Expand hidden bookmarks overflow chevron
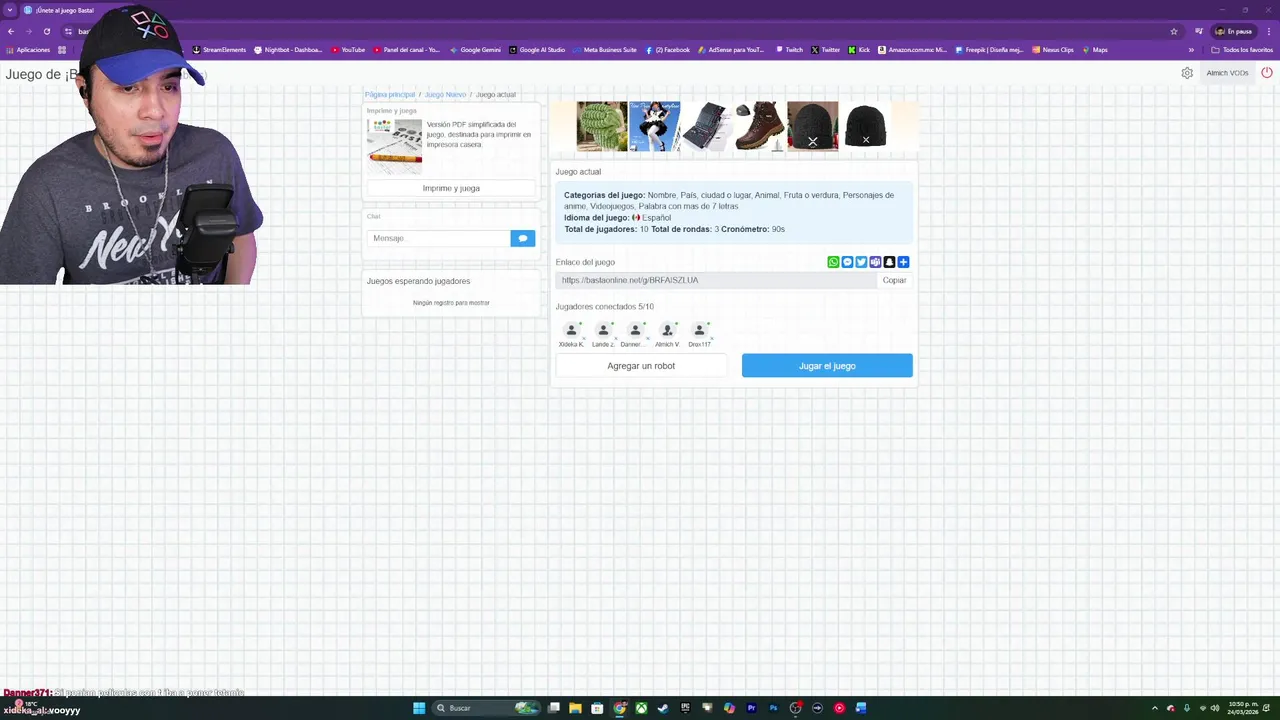Viewport: 1280px width, 720px height. (1191, 50)
